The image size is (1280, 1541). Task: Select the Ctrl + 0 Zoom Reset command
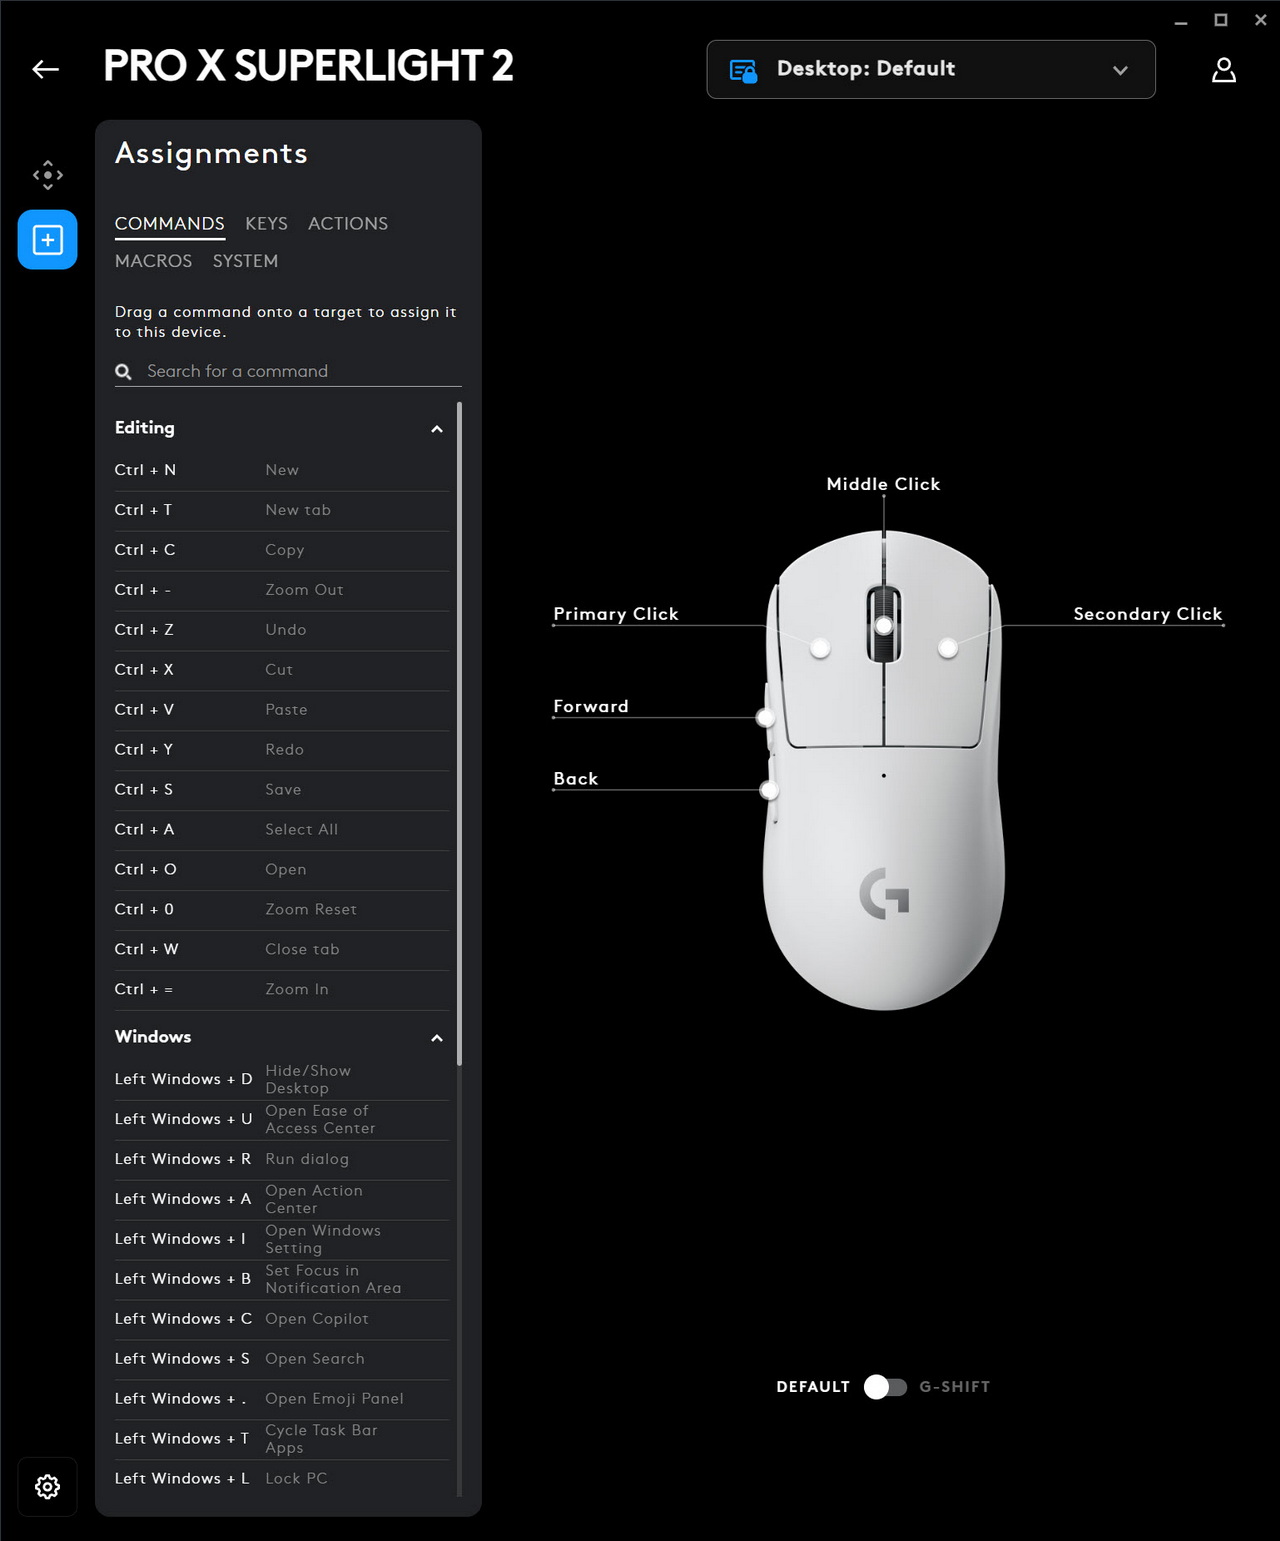click(x=282, y=910)
